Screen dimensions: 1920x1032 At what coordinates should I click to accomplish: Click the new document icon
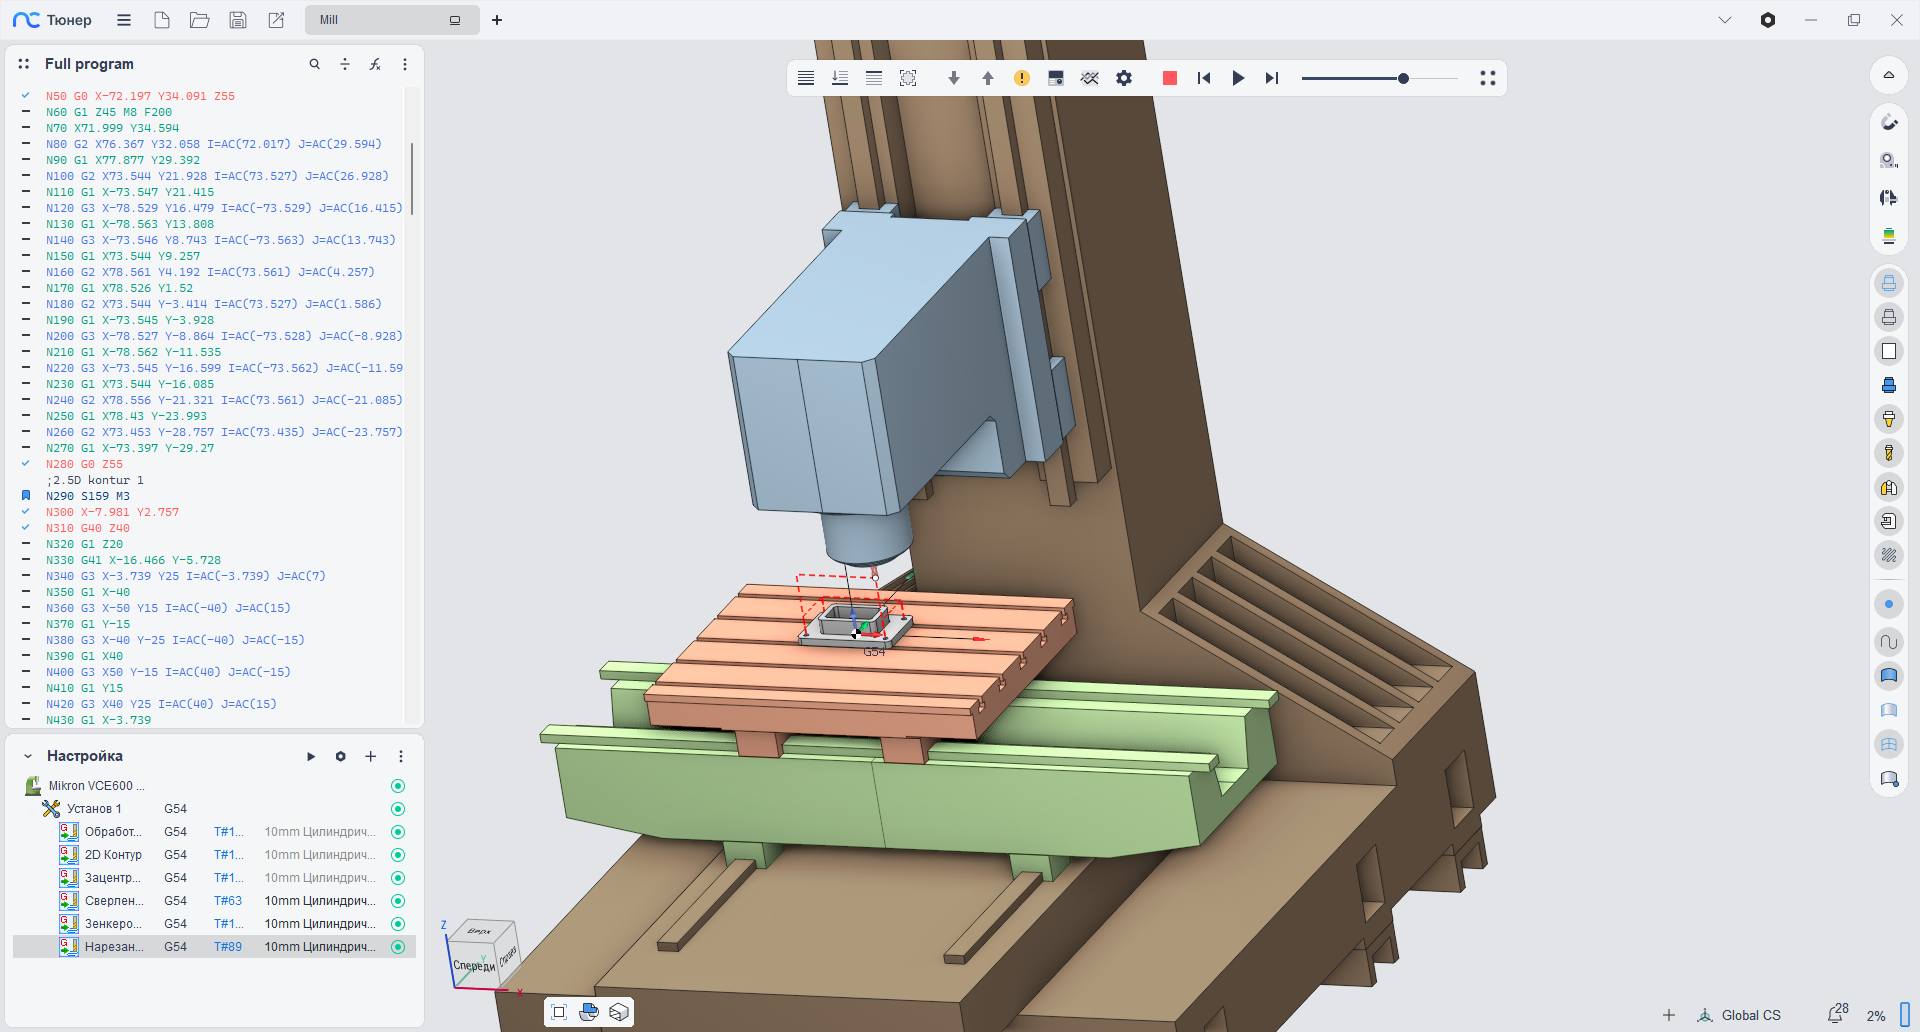click(162, 20)
